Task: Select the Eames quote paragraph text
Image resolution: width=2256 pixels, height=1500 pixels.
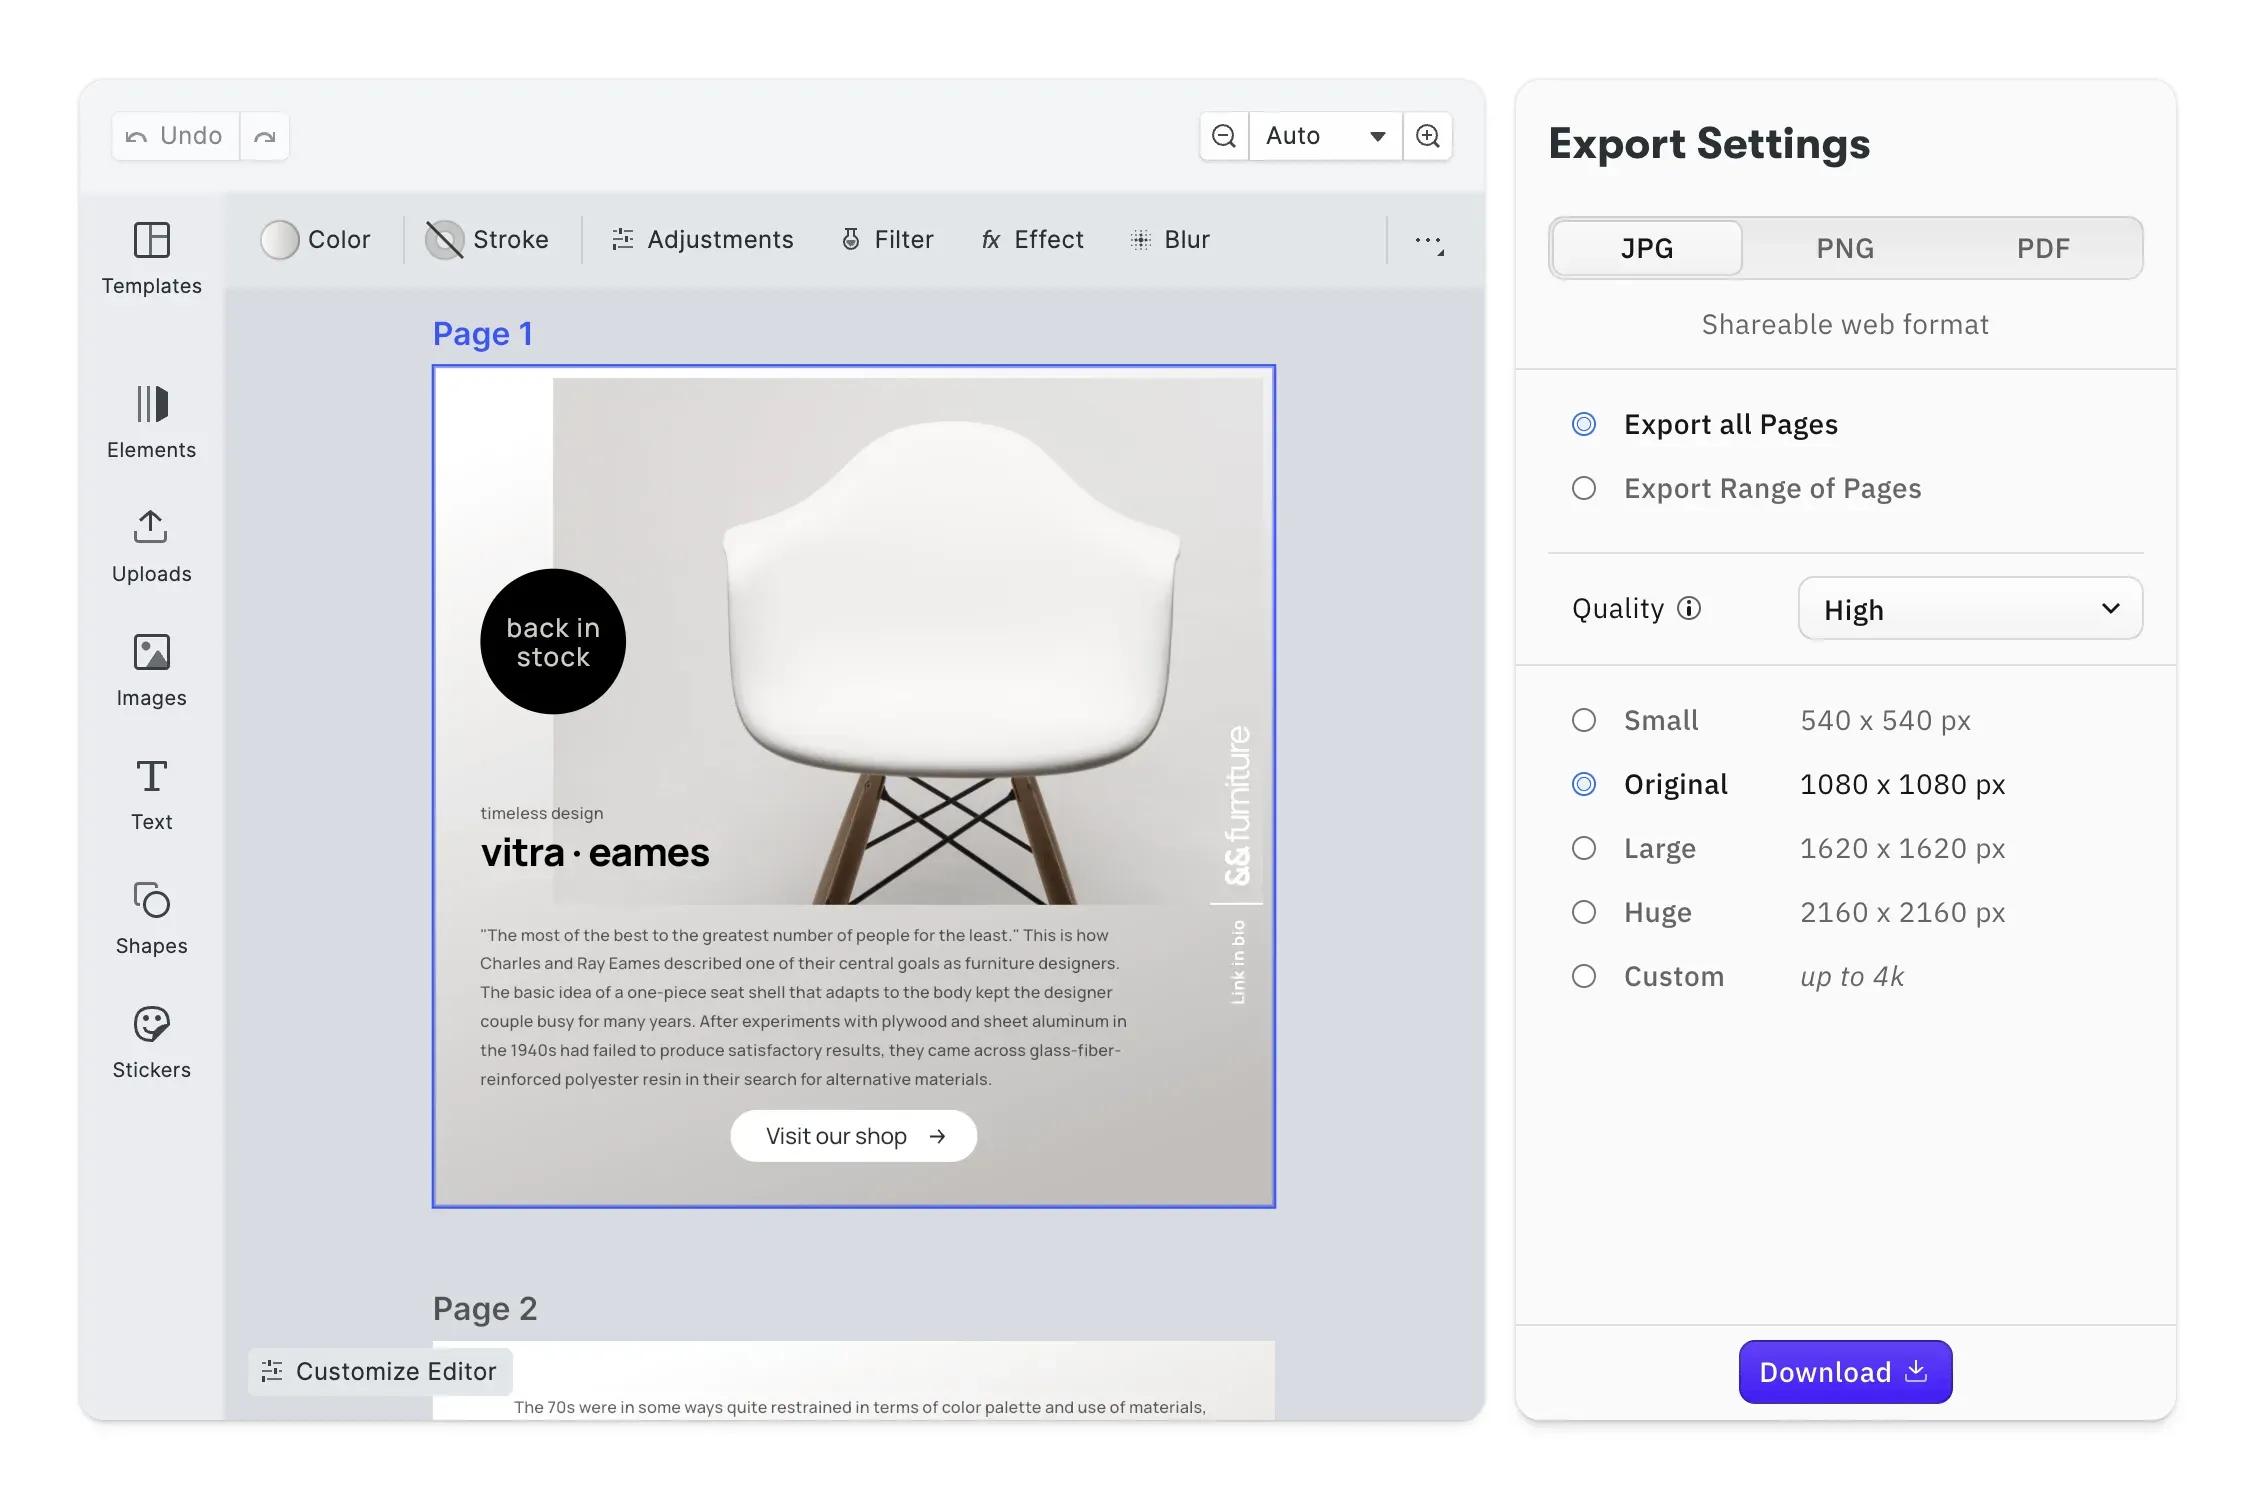Action: (803, 1007)
